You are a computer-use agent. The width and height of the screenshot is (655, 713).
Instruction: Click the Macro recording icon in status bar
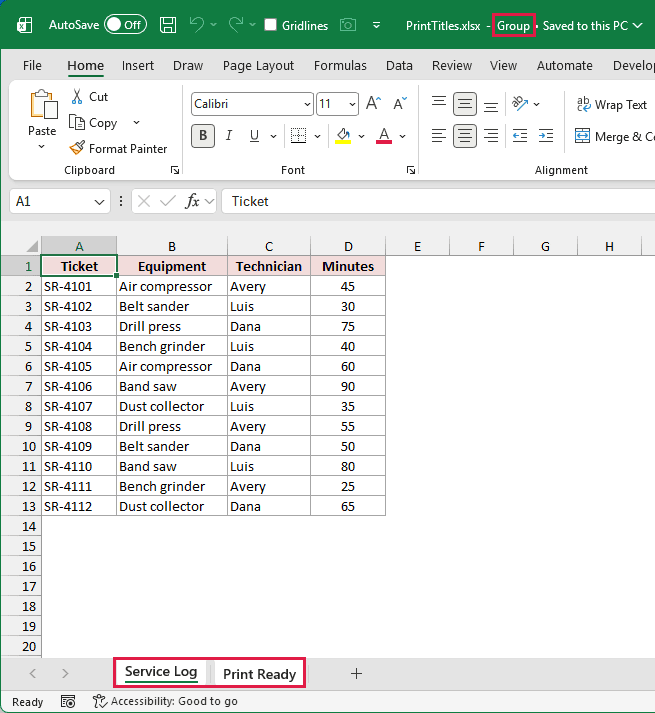[68, 702]
